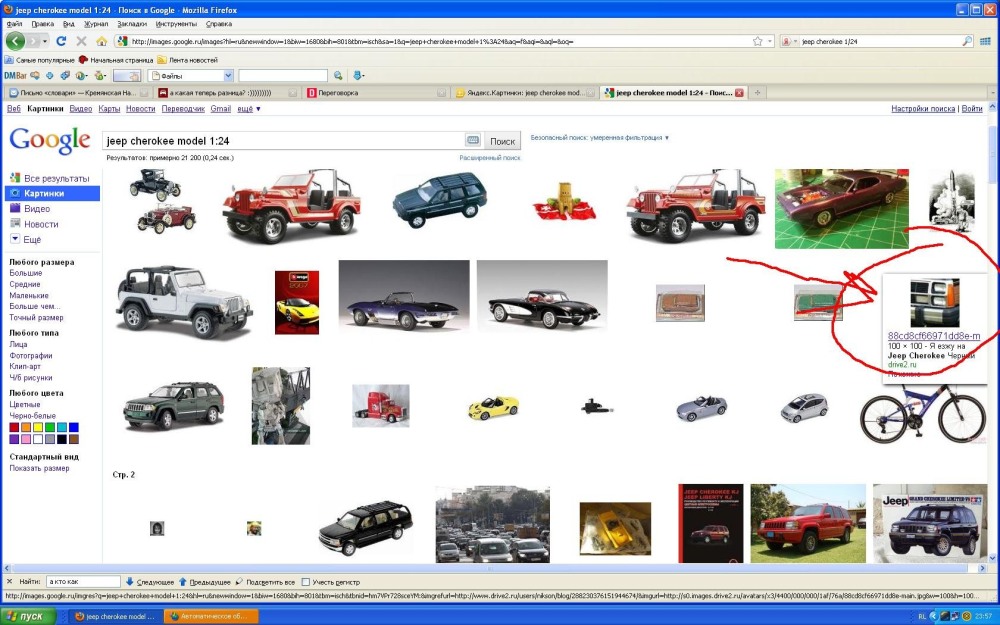Click the bookmark star in address bar
Viewport: 1000px width, 625px height.
pos(756,41)
